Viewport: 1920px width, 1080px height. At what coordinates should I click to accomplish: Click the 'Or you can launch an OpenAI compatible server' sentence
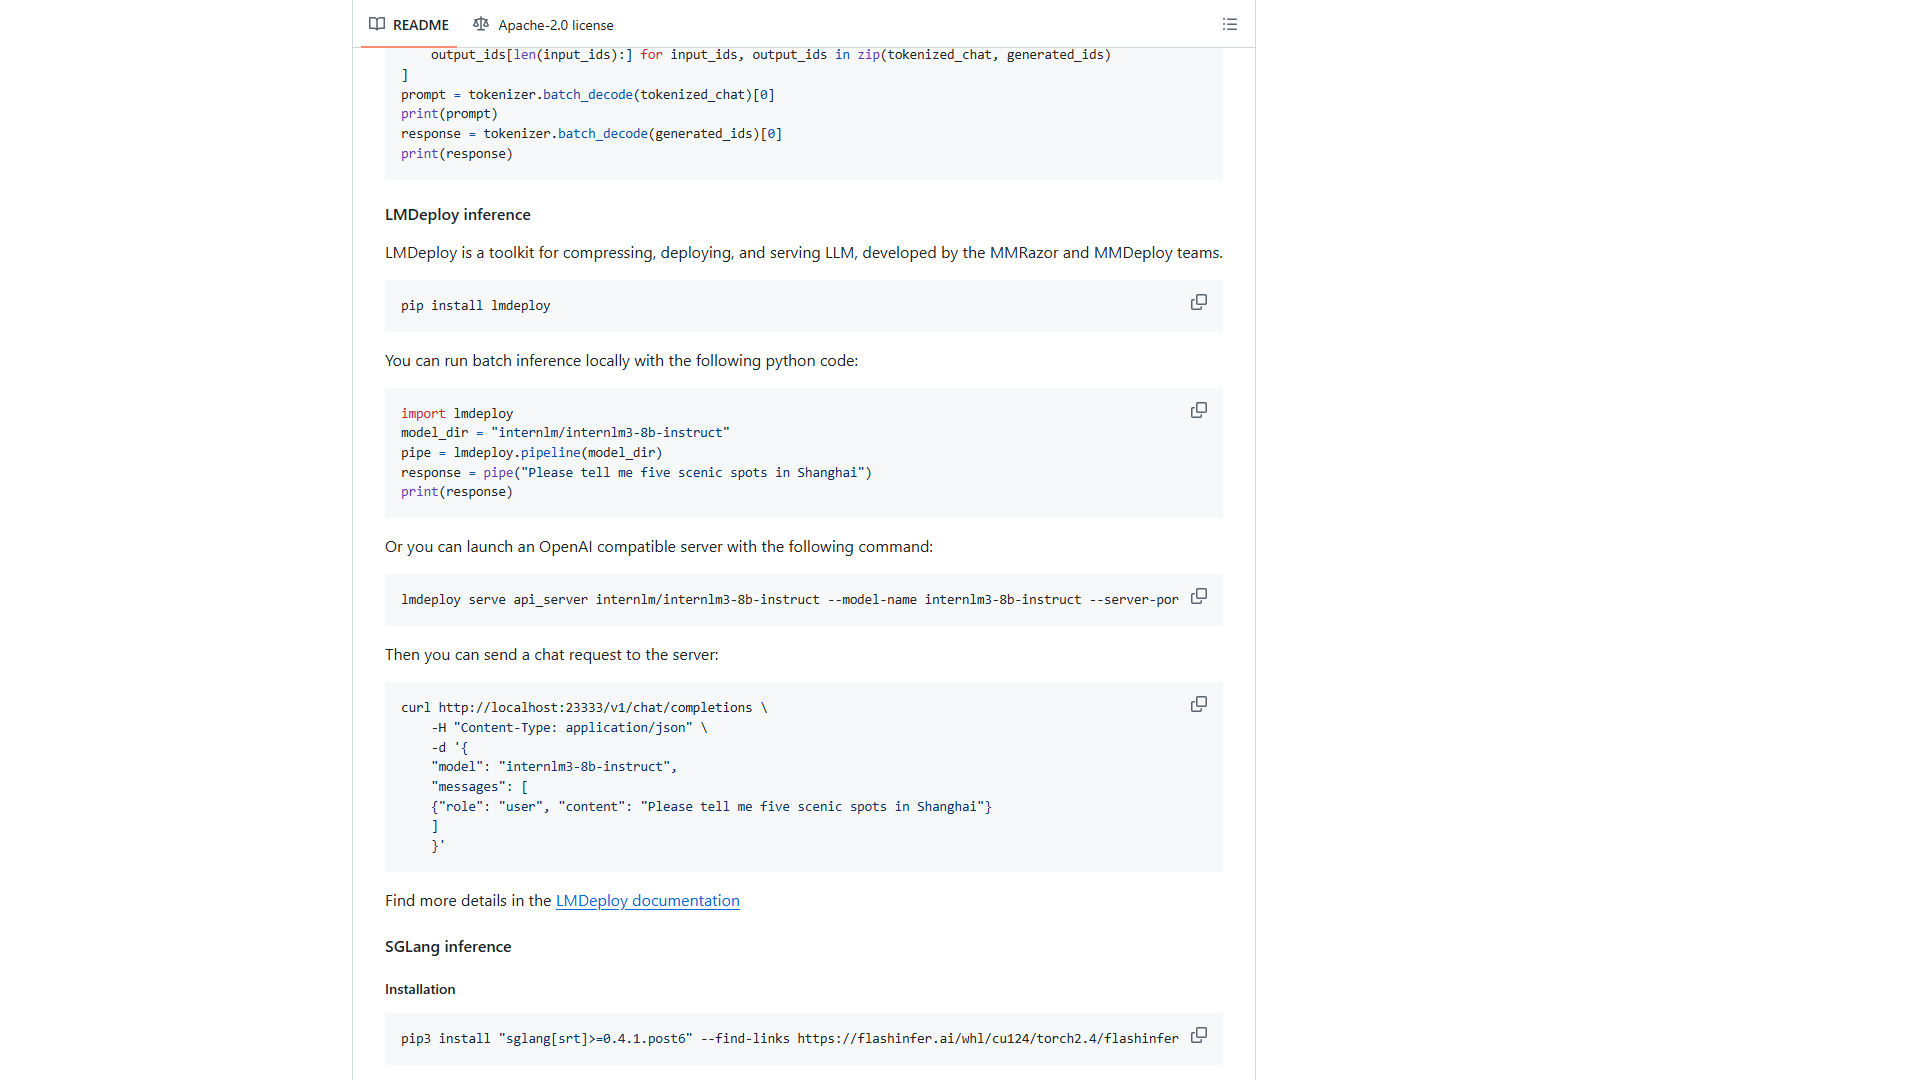[659, 547]
